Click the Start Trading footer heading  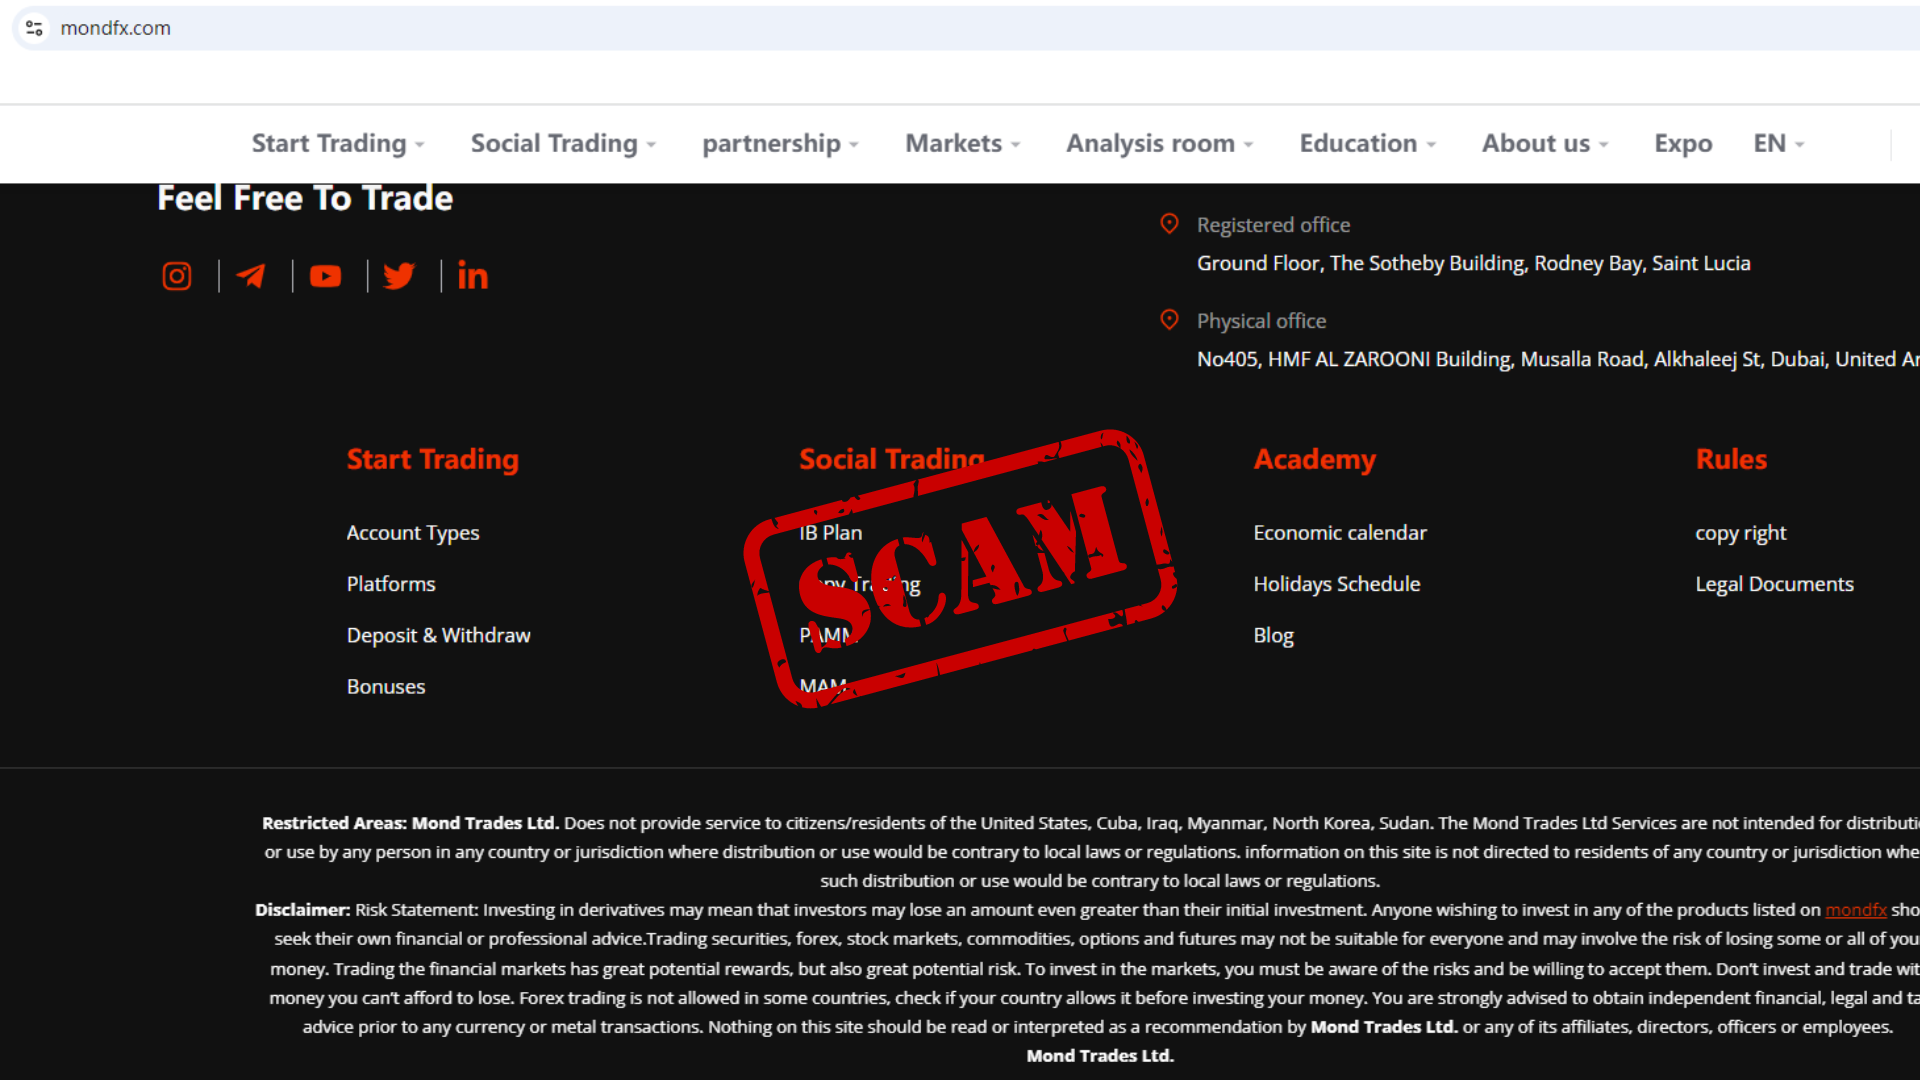pyautogui.click(x=432, y=459)
